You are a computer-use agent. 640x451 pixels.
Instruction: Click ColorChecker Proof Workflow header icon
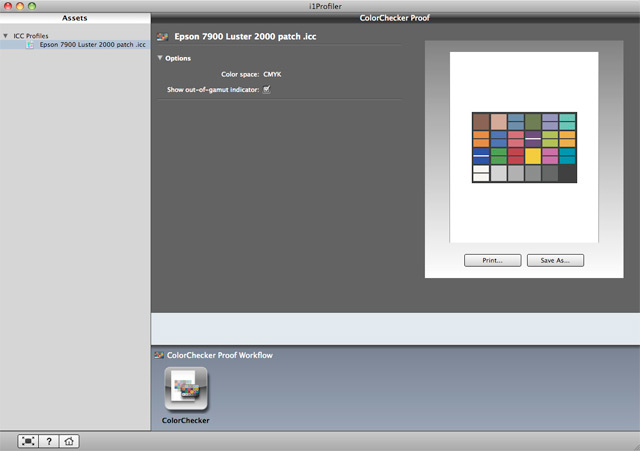[159, 355]
